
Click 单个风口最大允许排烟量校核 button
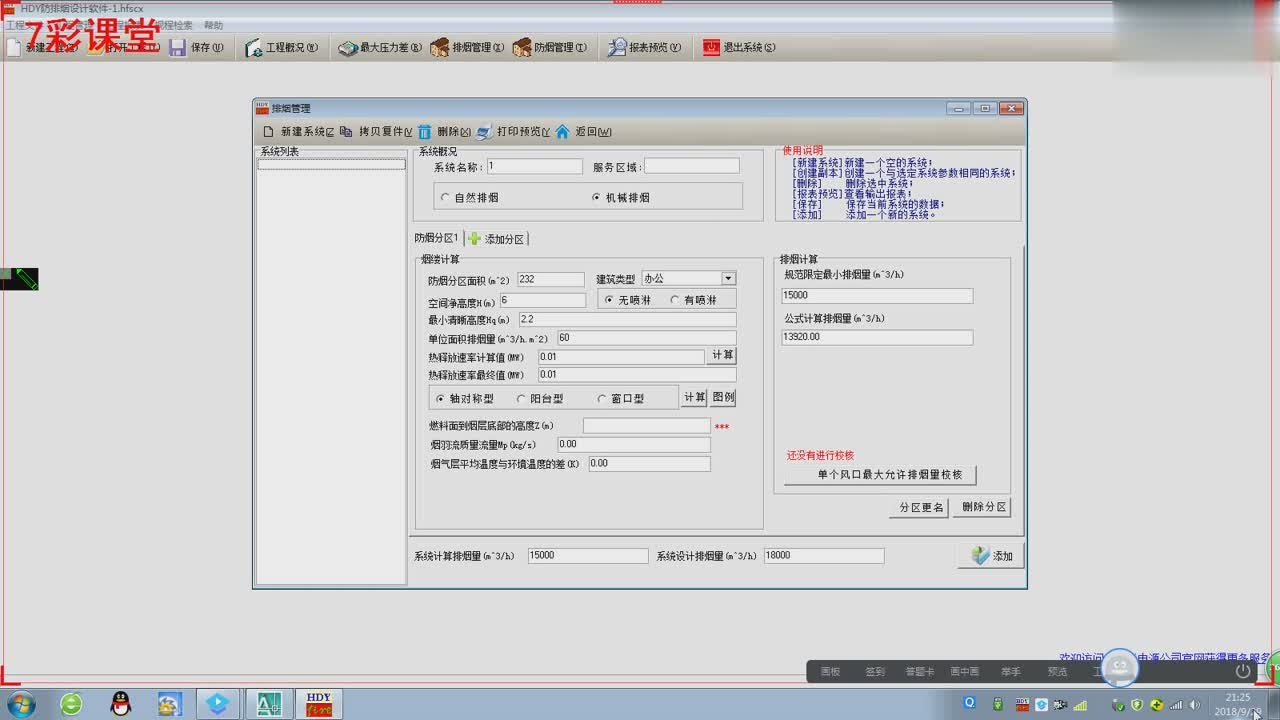coord(880,475)
